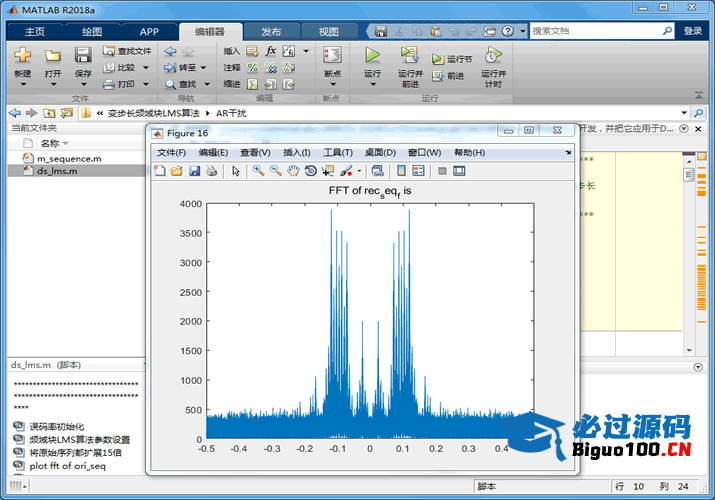The image size is (715, 500).
Task: Toggle the Edit Plot arrow tool
Action: [236, 171]
